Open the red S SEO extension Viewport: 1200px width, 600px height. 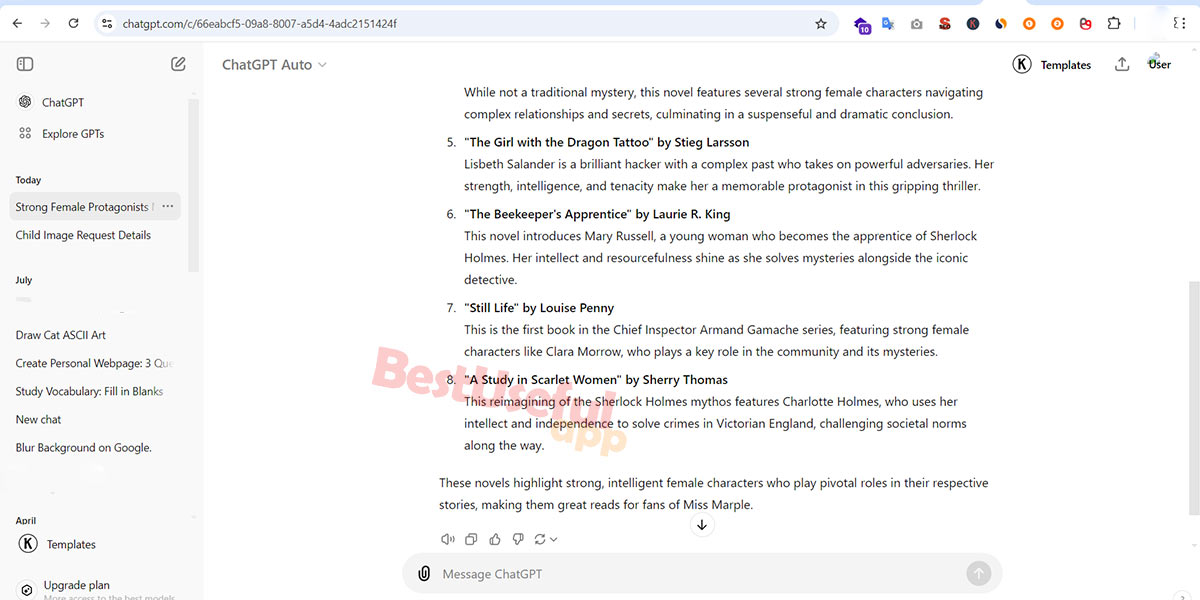pyautogui.click(x=945, y=23)
